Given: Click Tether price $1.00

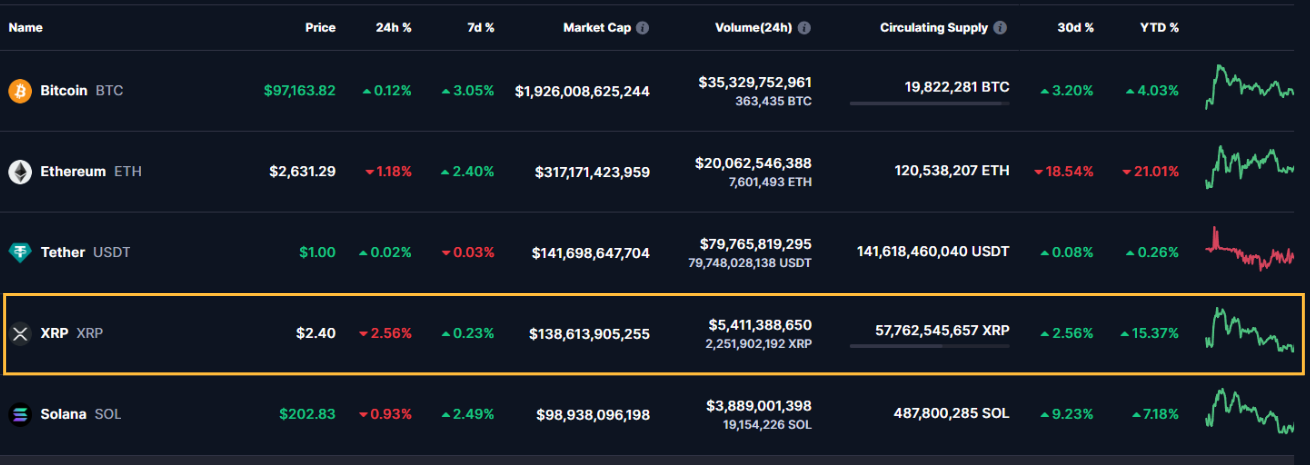Looking at the screenshot, I should 317,252.
